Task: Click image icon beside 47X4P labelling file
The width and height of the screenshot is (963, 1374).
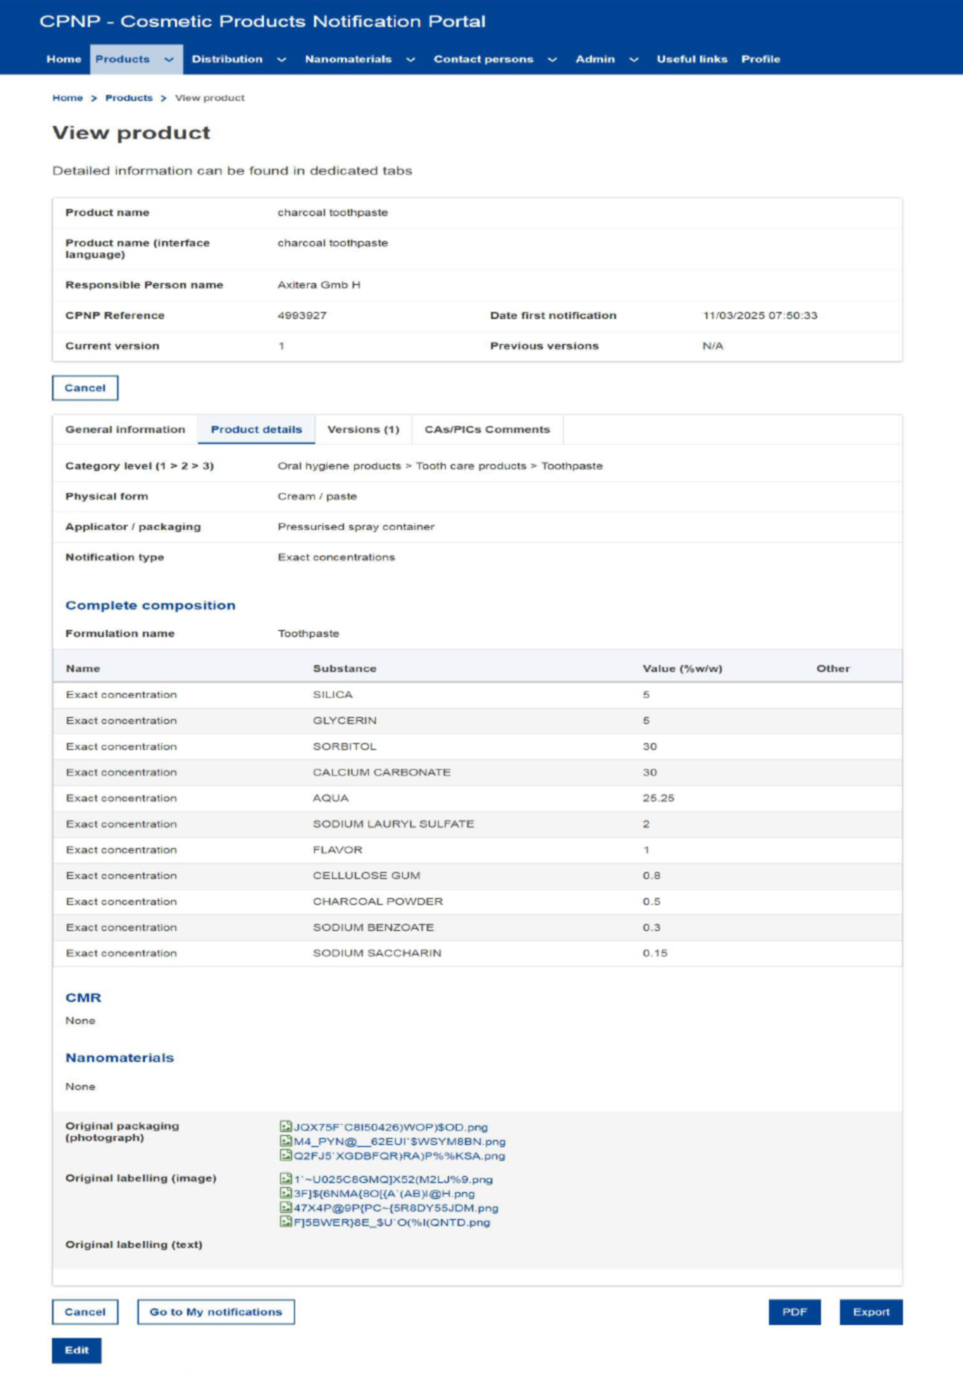Action: point(285,1208)
